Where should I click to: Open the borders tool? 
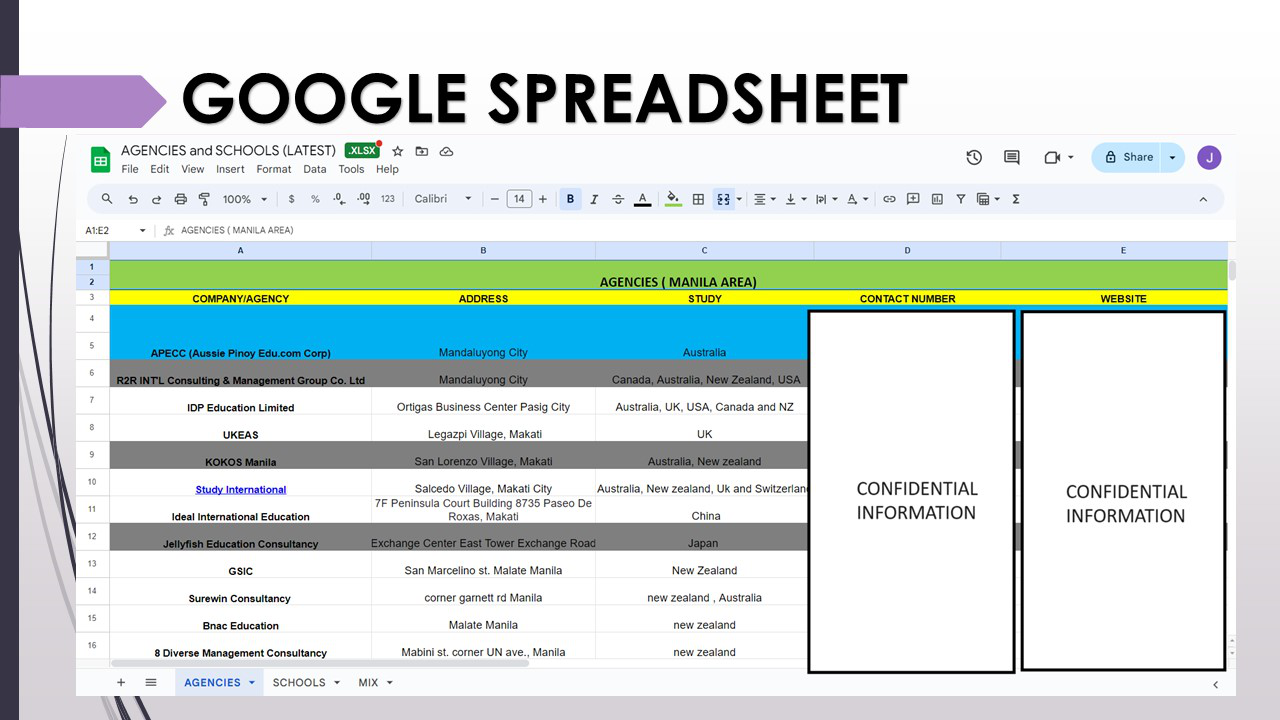[699, 199]
